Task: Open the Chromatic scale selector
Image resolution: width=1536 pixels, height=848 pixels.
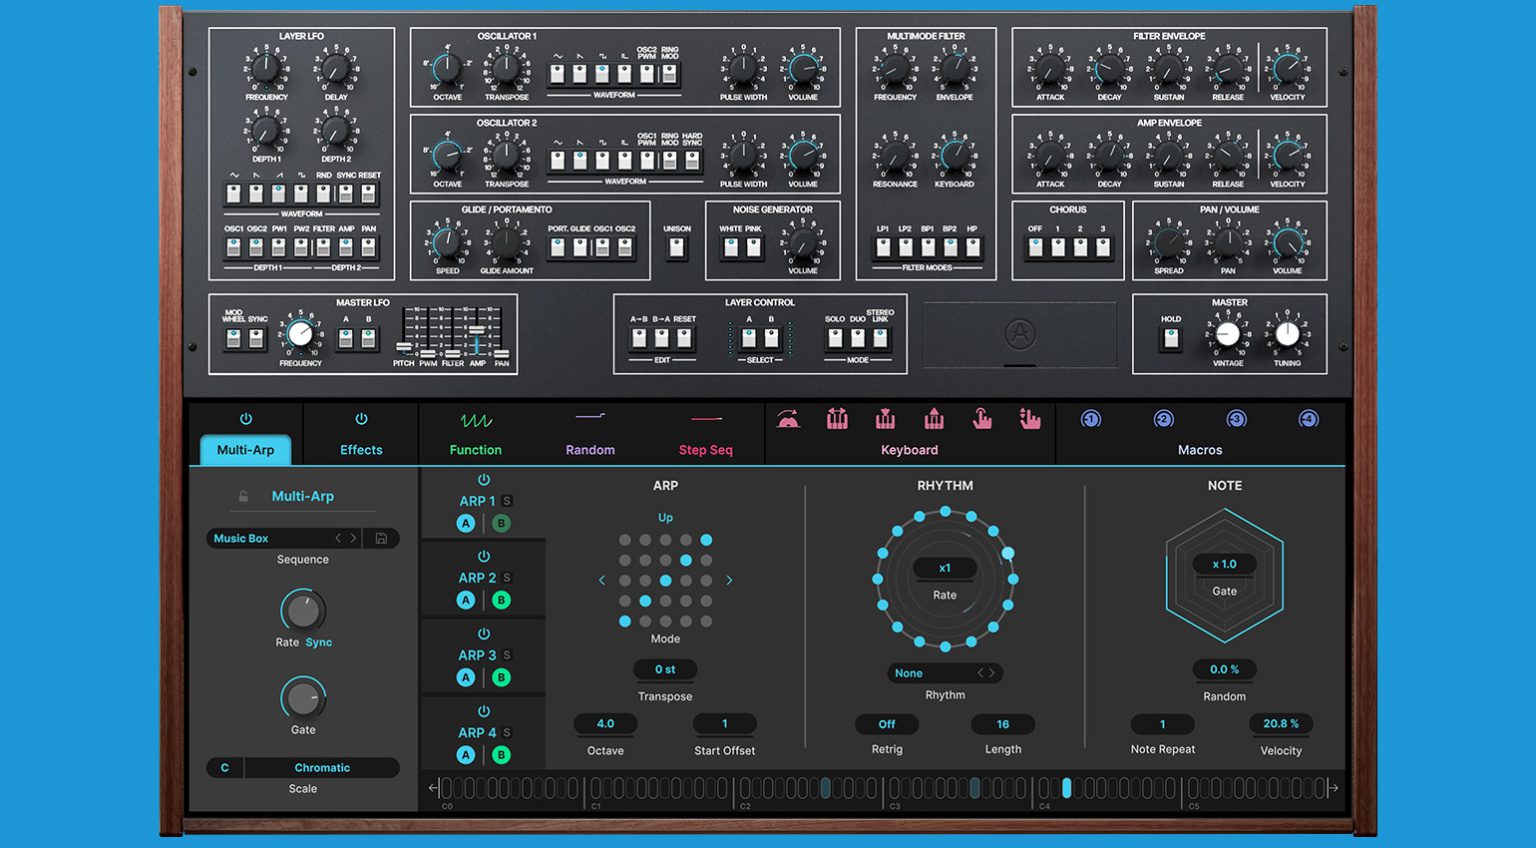Action: pos(322,767)
